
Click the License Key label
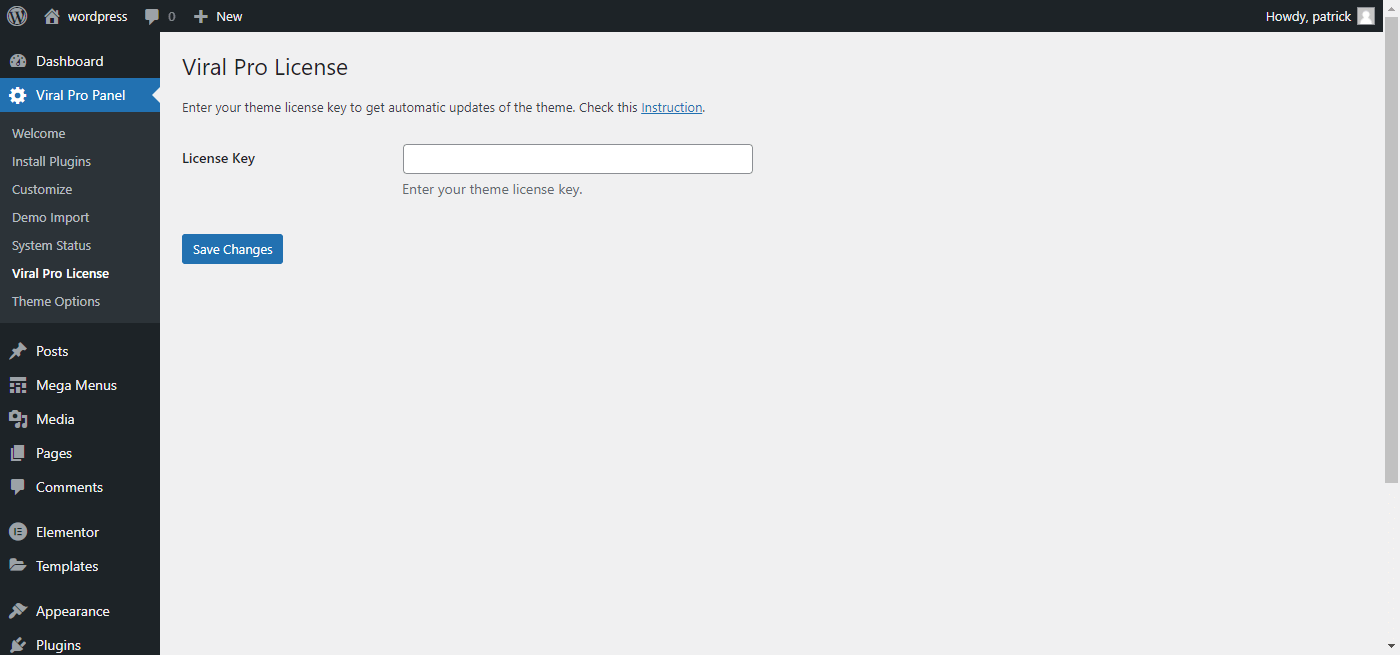(218, 158)
